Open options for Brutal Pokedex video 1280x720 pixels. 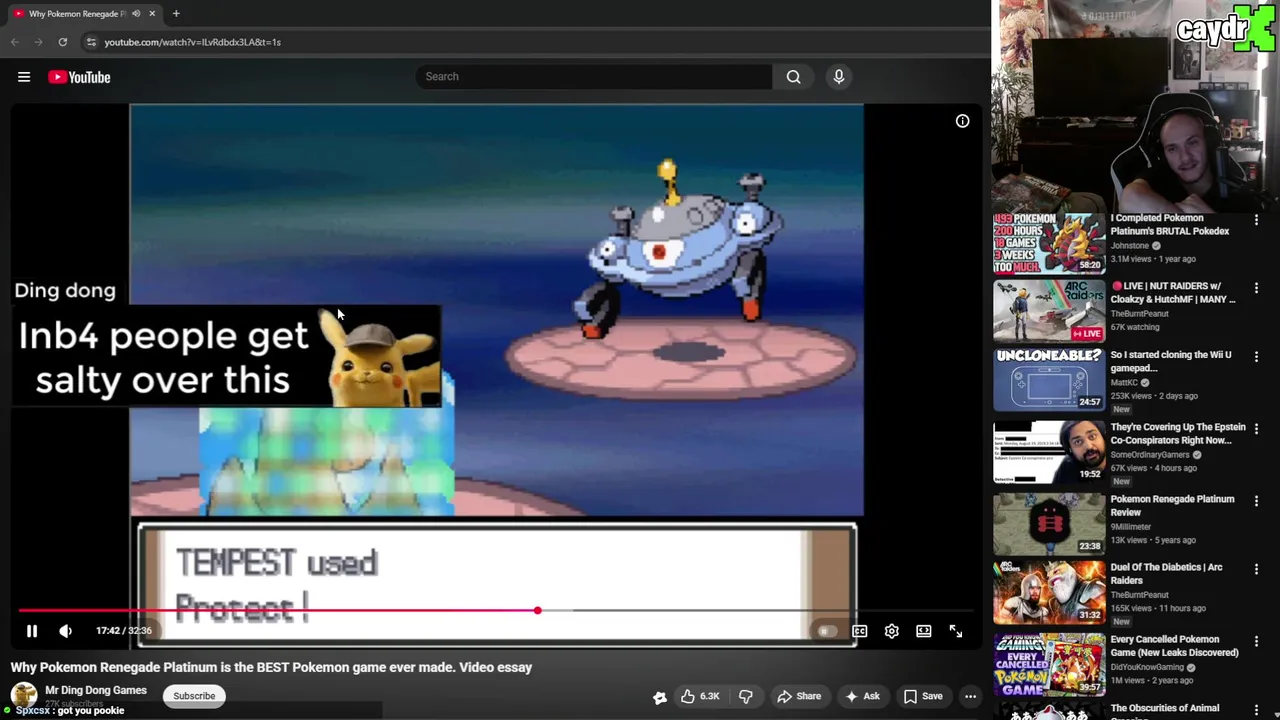[x=1257, y=220]
